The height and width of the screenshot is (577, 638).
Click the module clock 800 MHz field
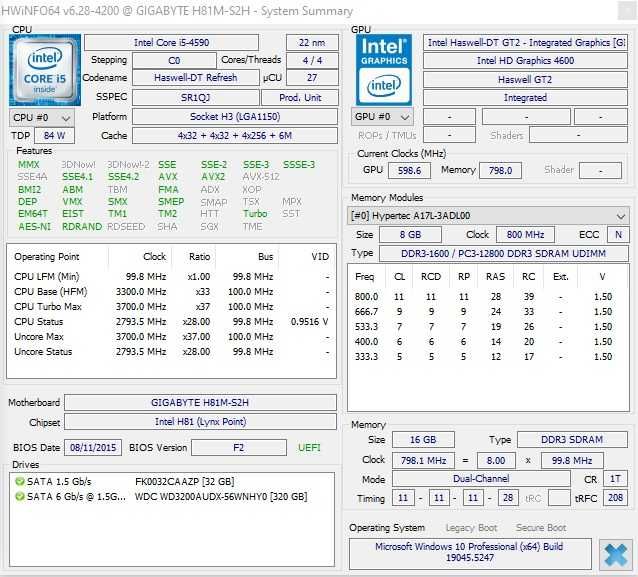pos(525,235)
